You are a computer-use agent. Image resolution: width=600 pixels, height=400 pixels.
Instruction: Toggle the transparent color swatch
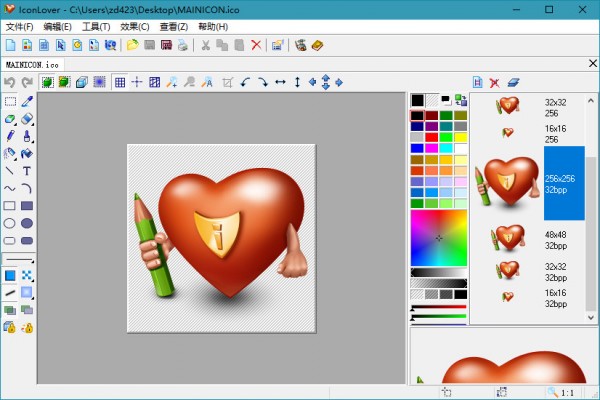[433, 100]
